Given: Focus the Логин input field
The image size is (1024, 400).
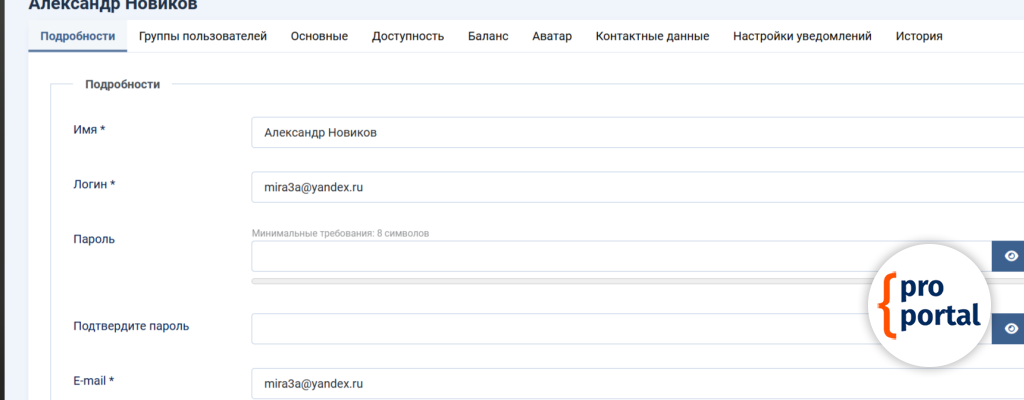Looking at the screenshot, I should (x=600, y=187).
